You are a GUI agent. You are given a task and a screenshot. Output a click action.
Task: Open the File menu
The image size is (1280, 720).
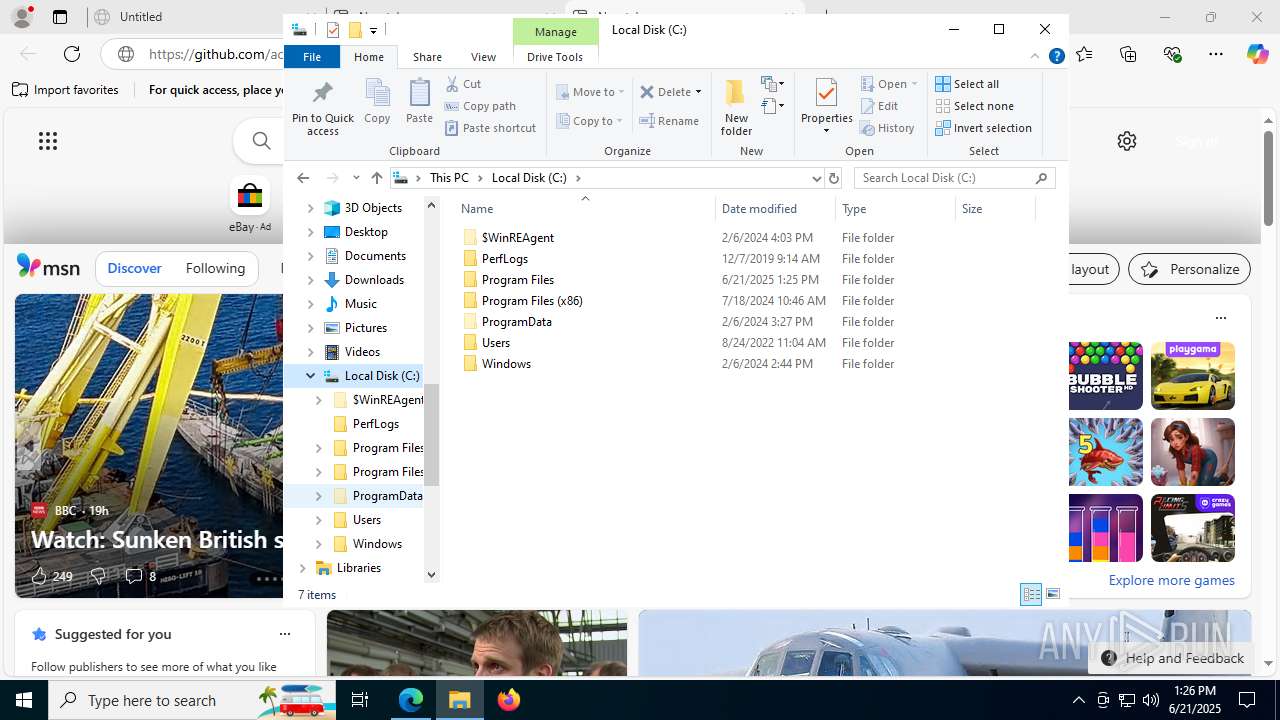click(x=312, y=57)
